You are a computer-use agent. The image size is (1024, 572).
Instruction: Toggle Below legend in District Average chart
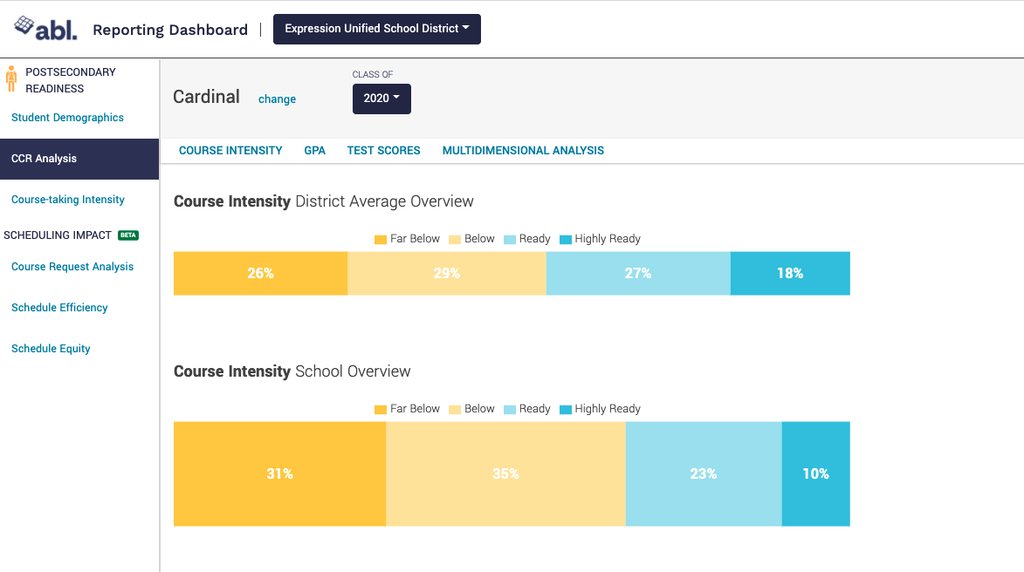(472, 239)
